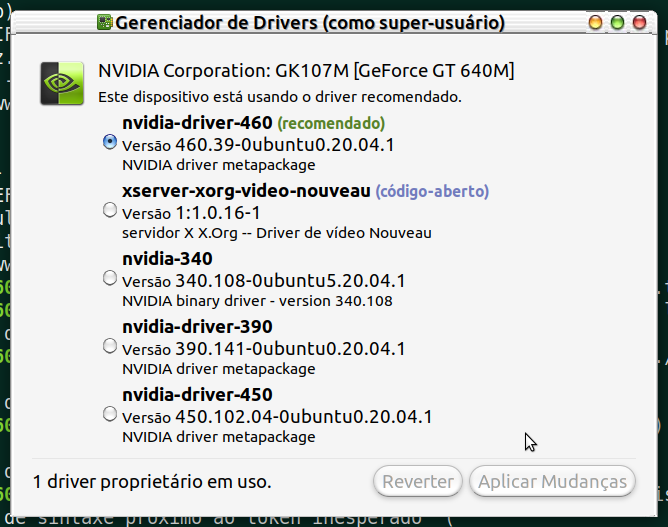Screen dimensions: 668x527
Task: Click the window title 'Gerenciador de Drivers (como super-usuário)'
Action: (310, 23)
